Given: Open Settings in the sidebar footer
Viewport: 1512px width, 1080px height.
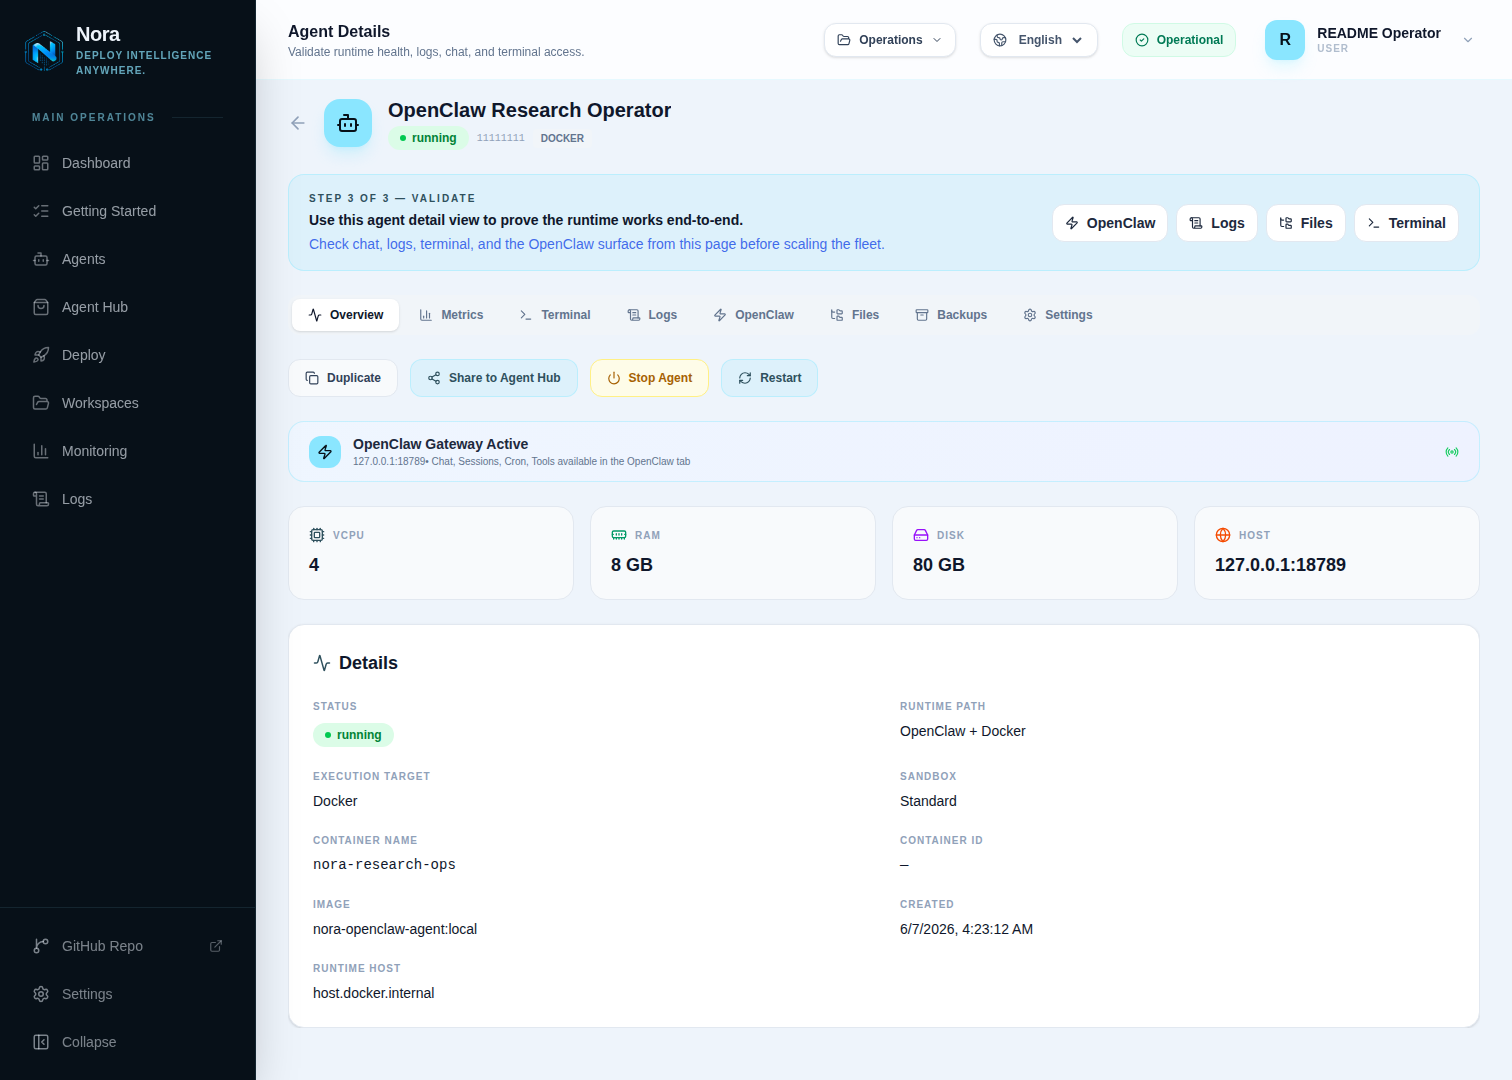Looking at the screenshot, I should pyautogui.click(x=128, y=994).
